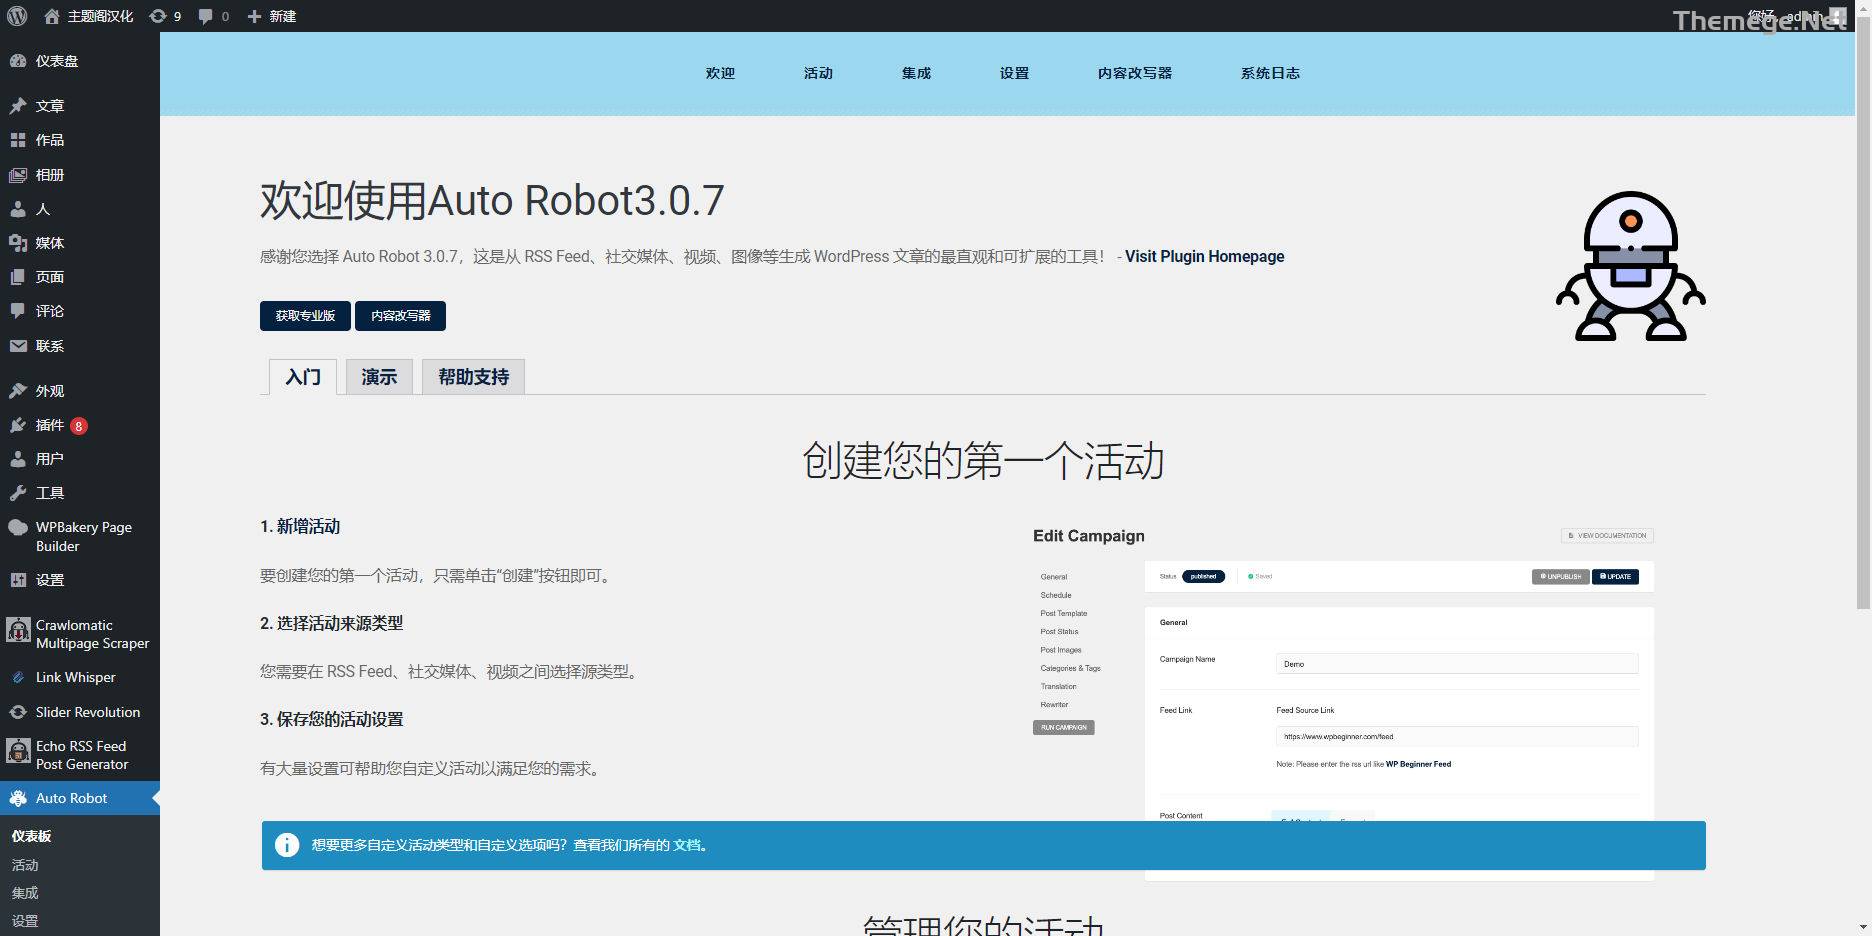Switch to the 帮助支持 tab
This screenshot has height=936, width=1872.
[473, 377]
